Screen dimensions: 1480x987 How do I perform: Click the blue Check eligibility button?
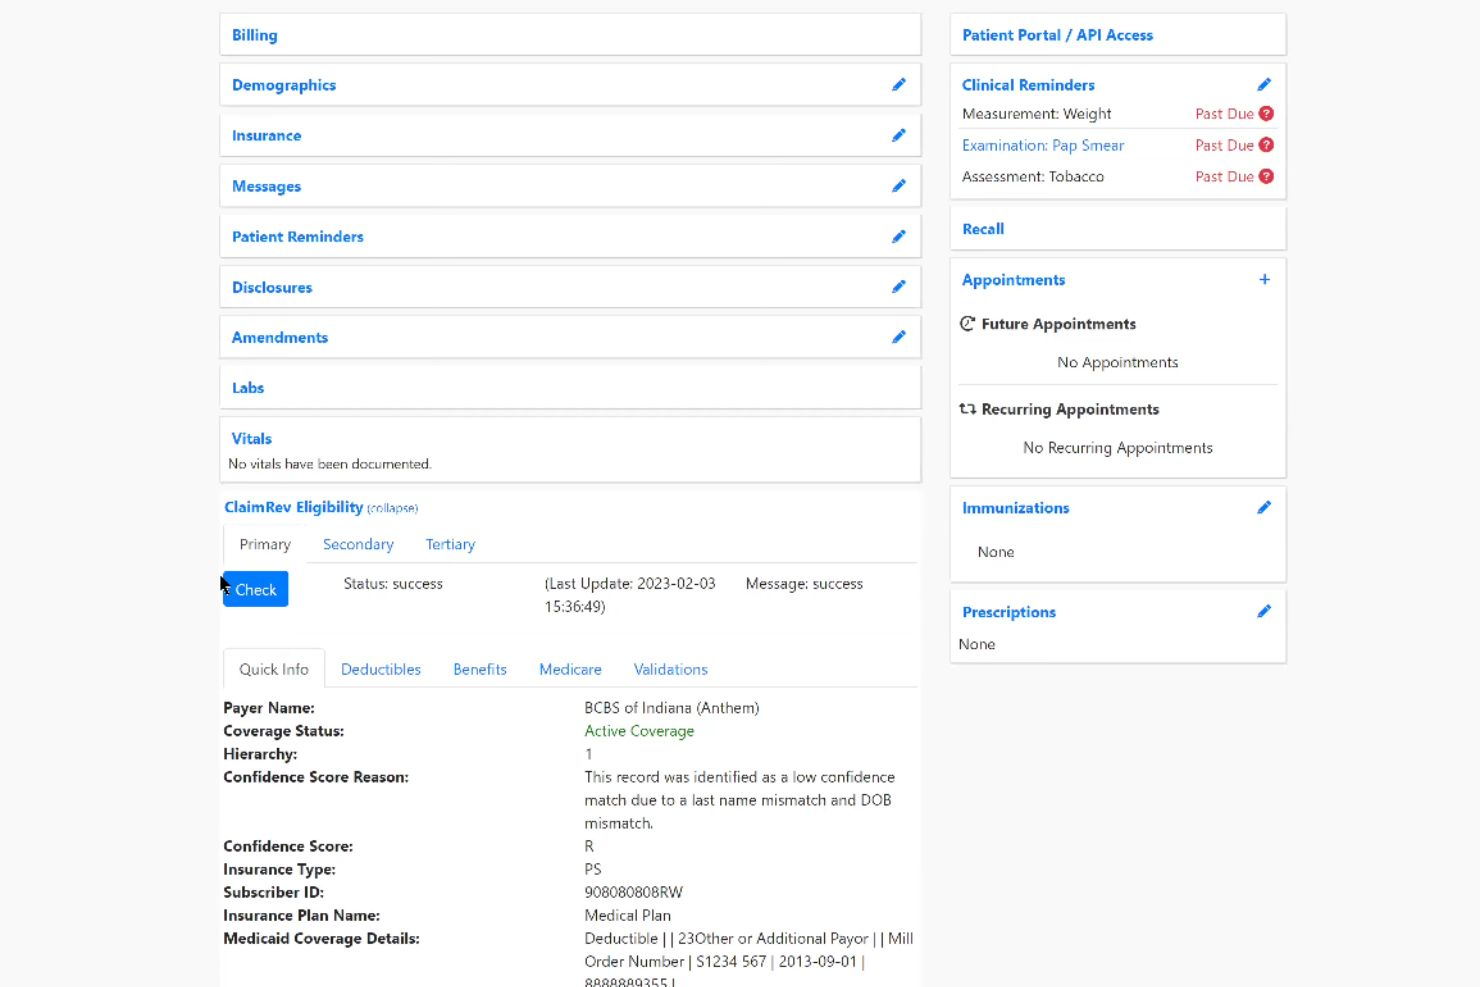256,589
